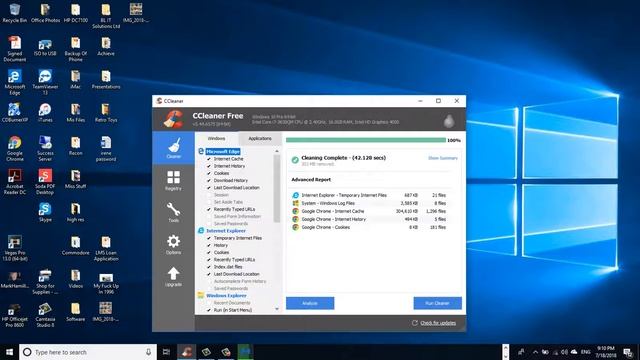
Task: Open the Tools wrench section in sidebar
Action: 173,212
